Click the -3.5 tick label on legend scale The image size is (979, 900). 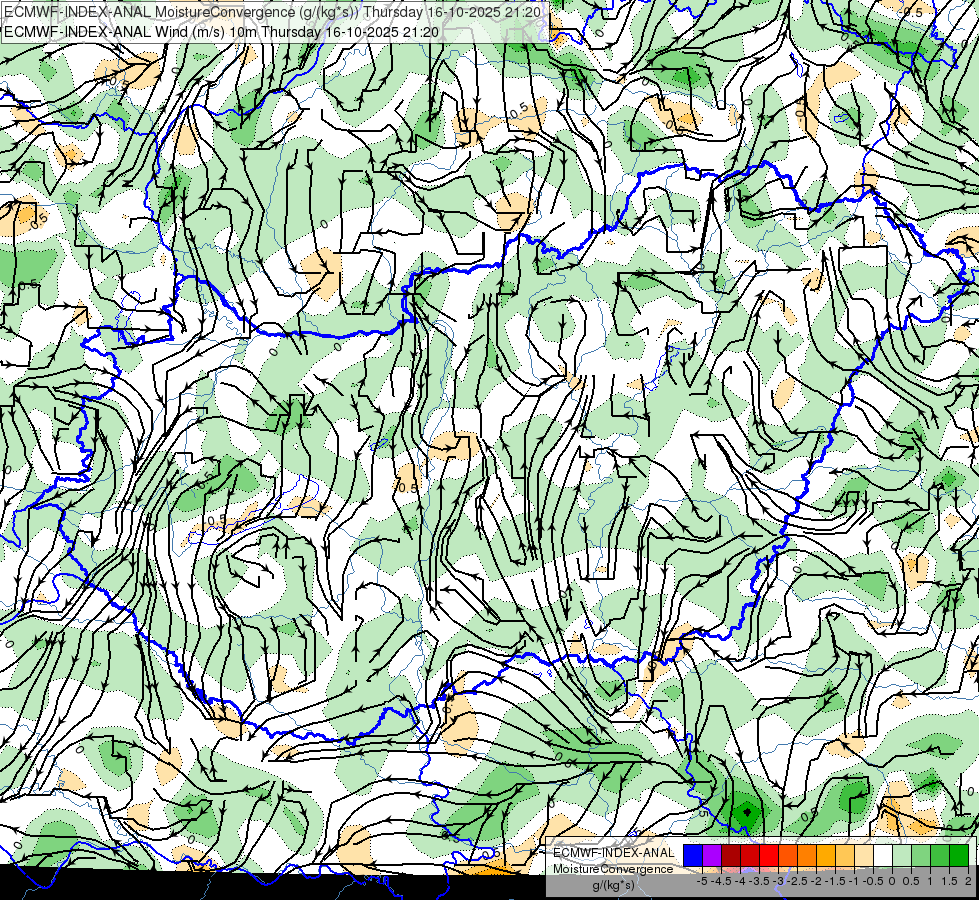[x=759, y=881]
